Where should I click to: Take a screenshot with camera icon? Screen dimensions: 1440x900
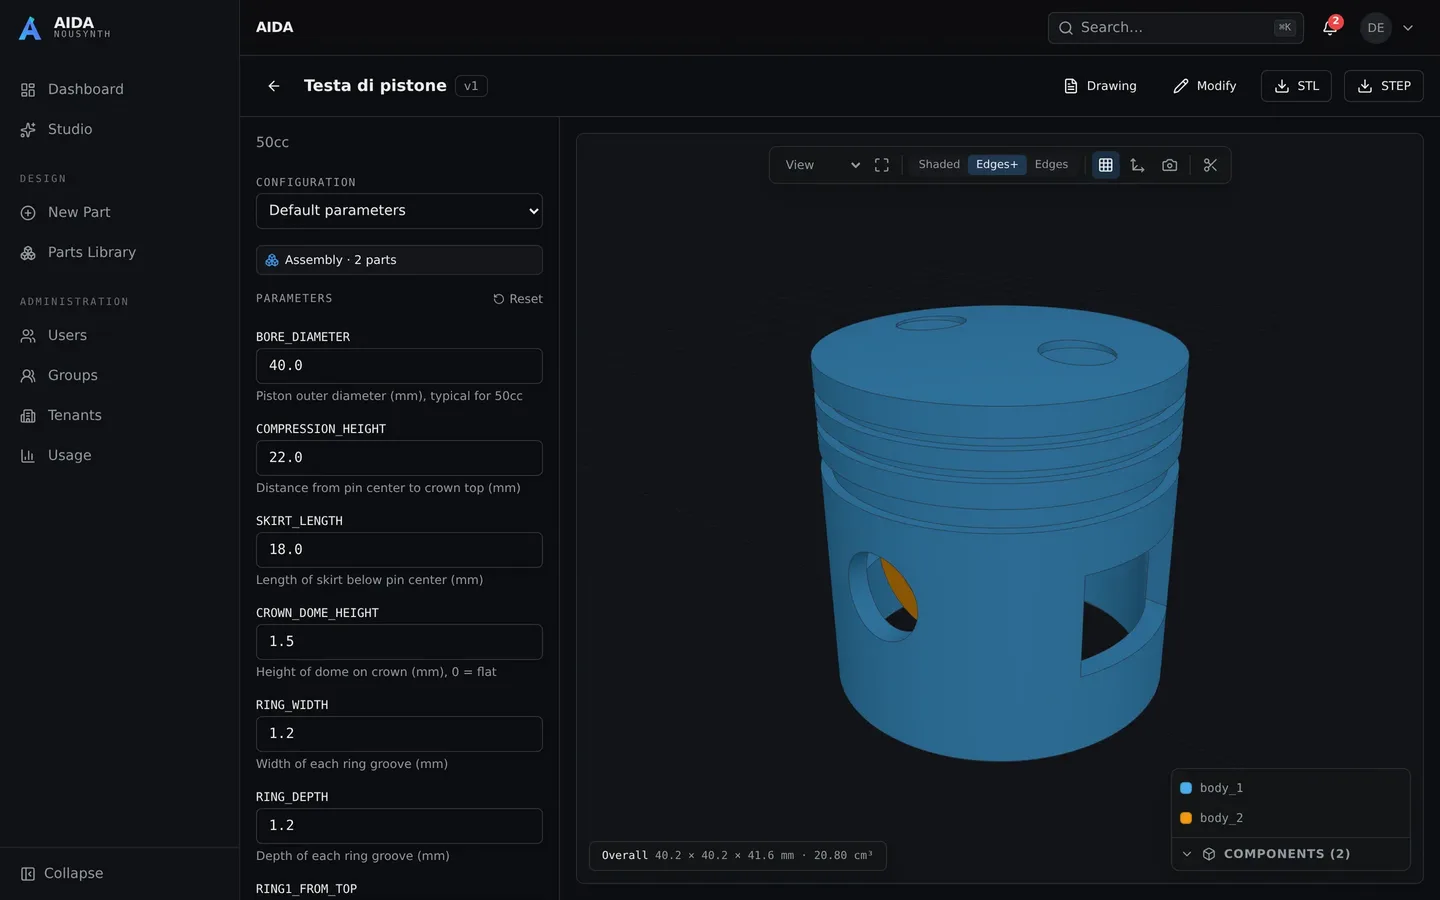click(x=1169, y=165)
